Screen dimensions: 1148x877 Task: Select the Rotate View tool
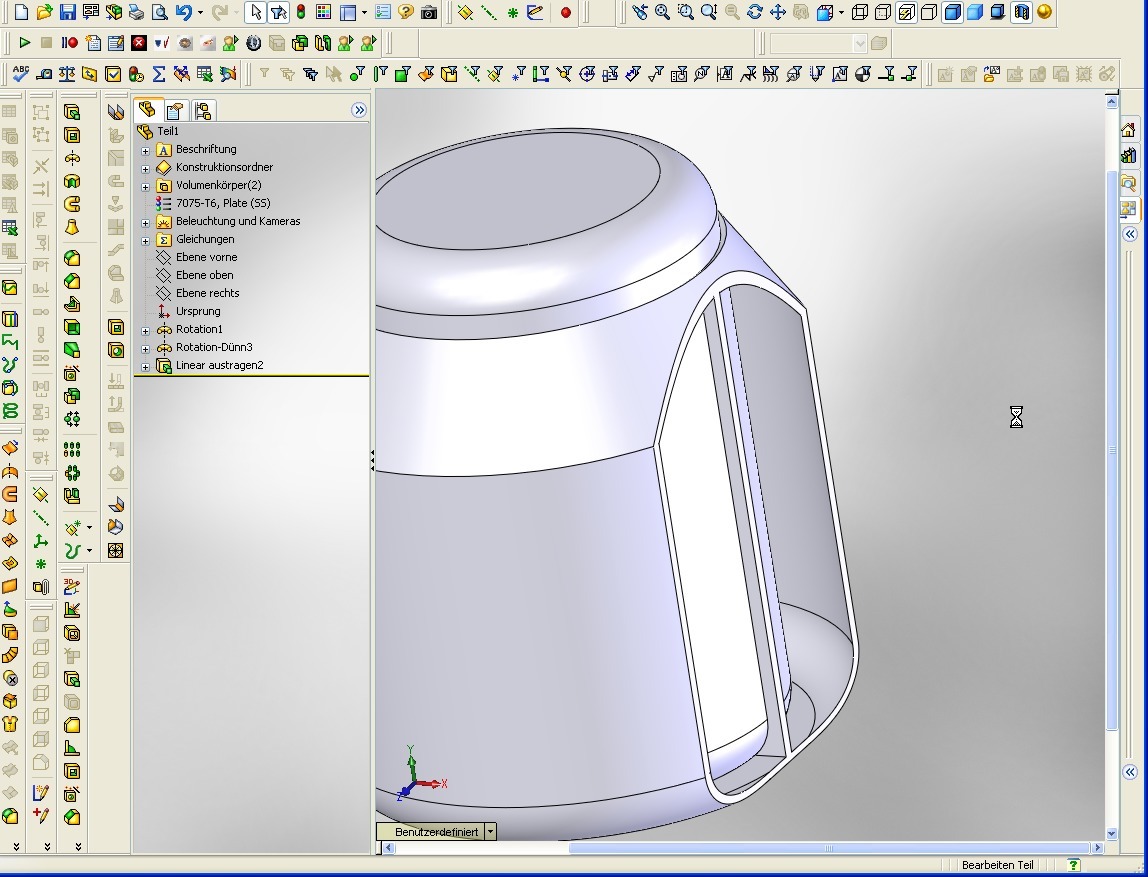pyautogui.click(x=754, y=13)
